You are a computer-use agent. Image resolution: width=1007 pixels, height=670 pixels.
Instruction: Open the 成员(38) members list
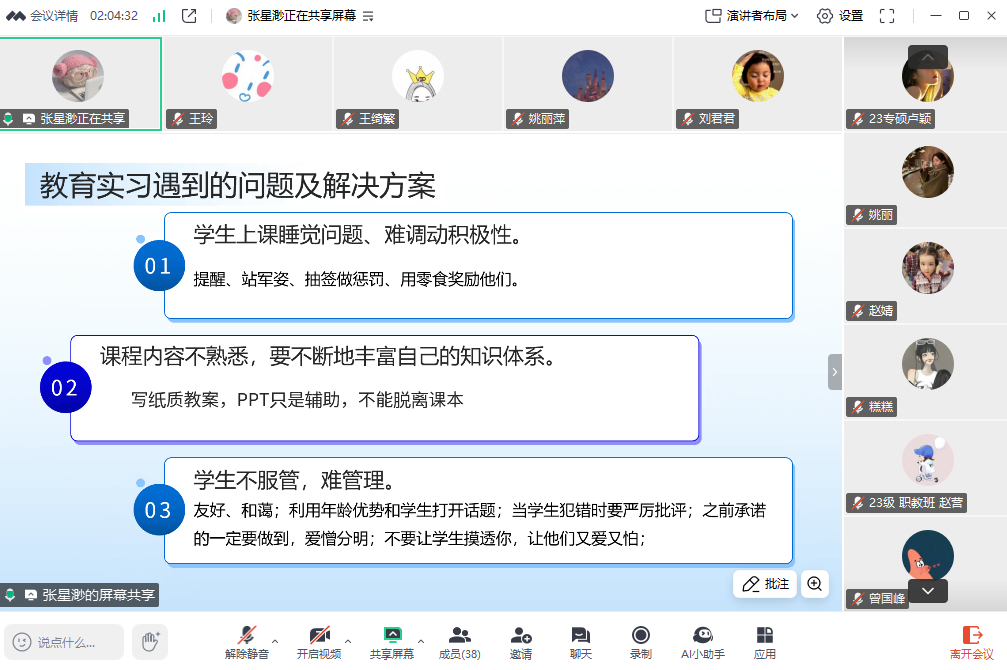tap(459, 636)
